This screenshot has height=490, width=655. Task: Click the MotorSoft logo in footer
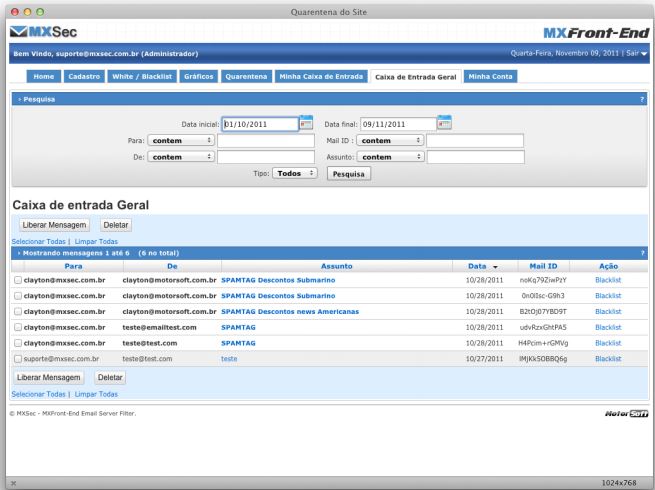pos(625,412)
